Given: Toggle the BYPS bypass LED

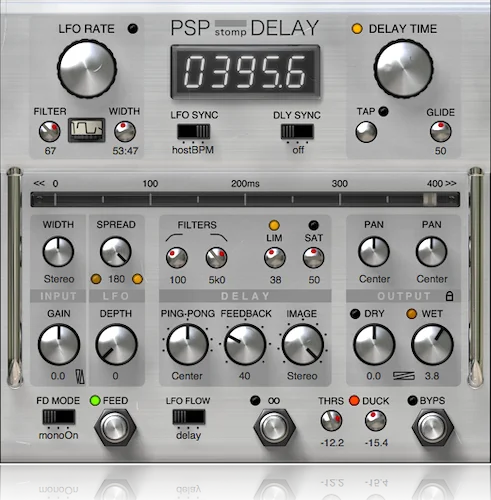Looking at the screenshot, I should pos(412,400).
